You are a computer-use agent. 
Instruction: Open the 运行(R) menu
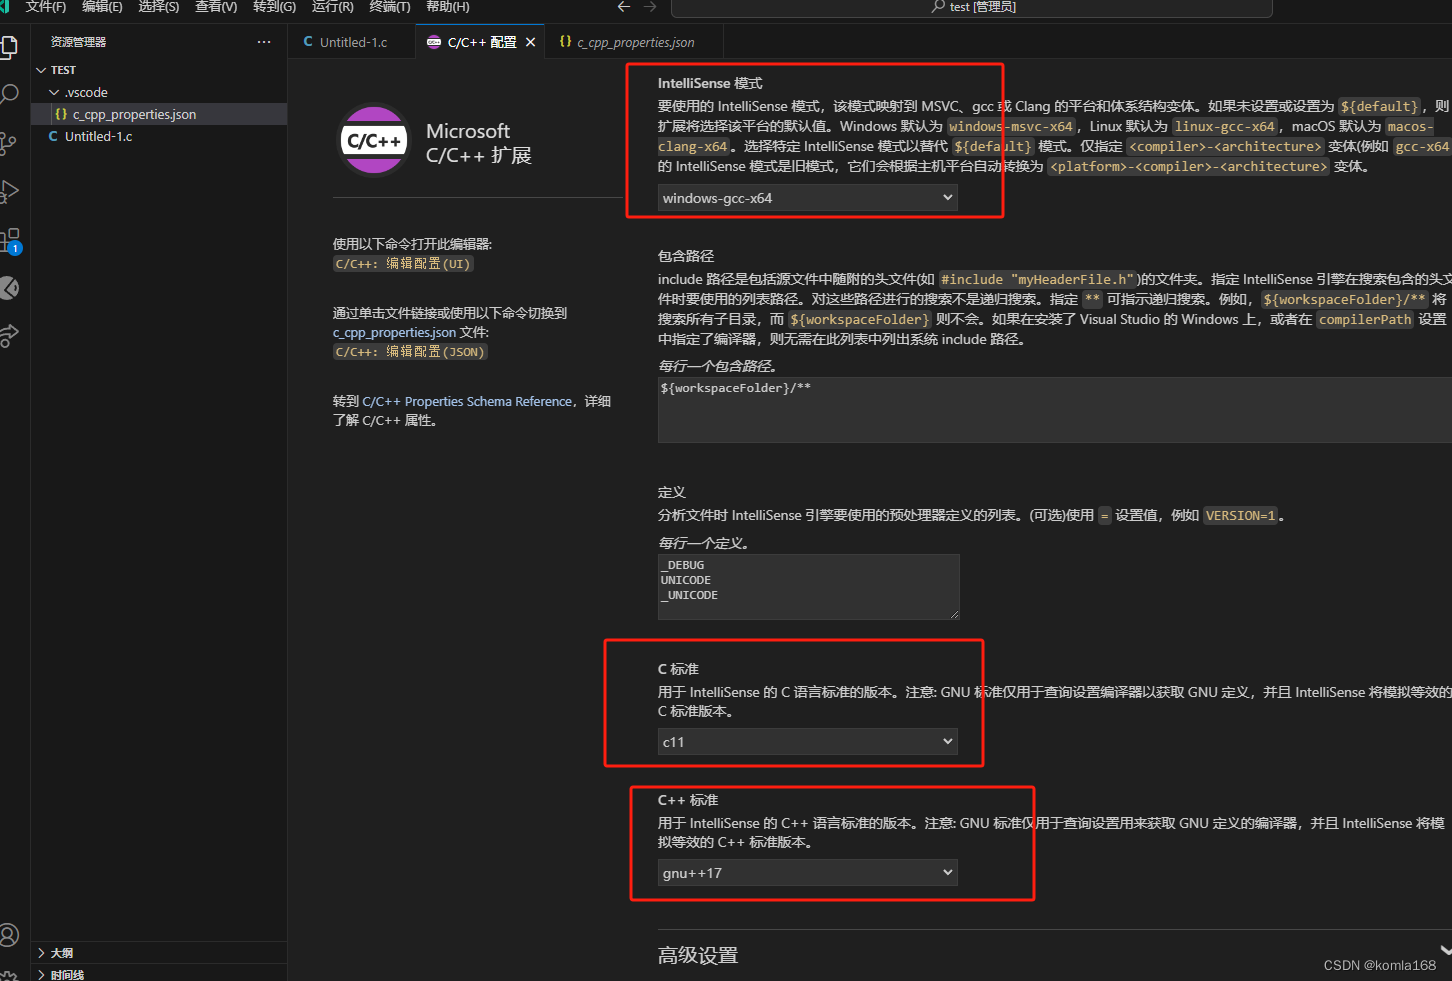333,8
